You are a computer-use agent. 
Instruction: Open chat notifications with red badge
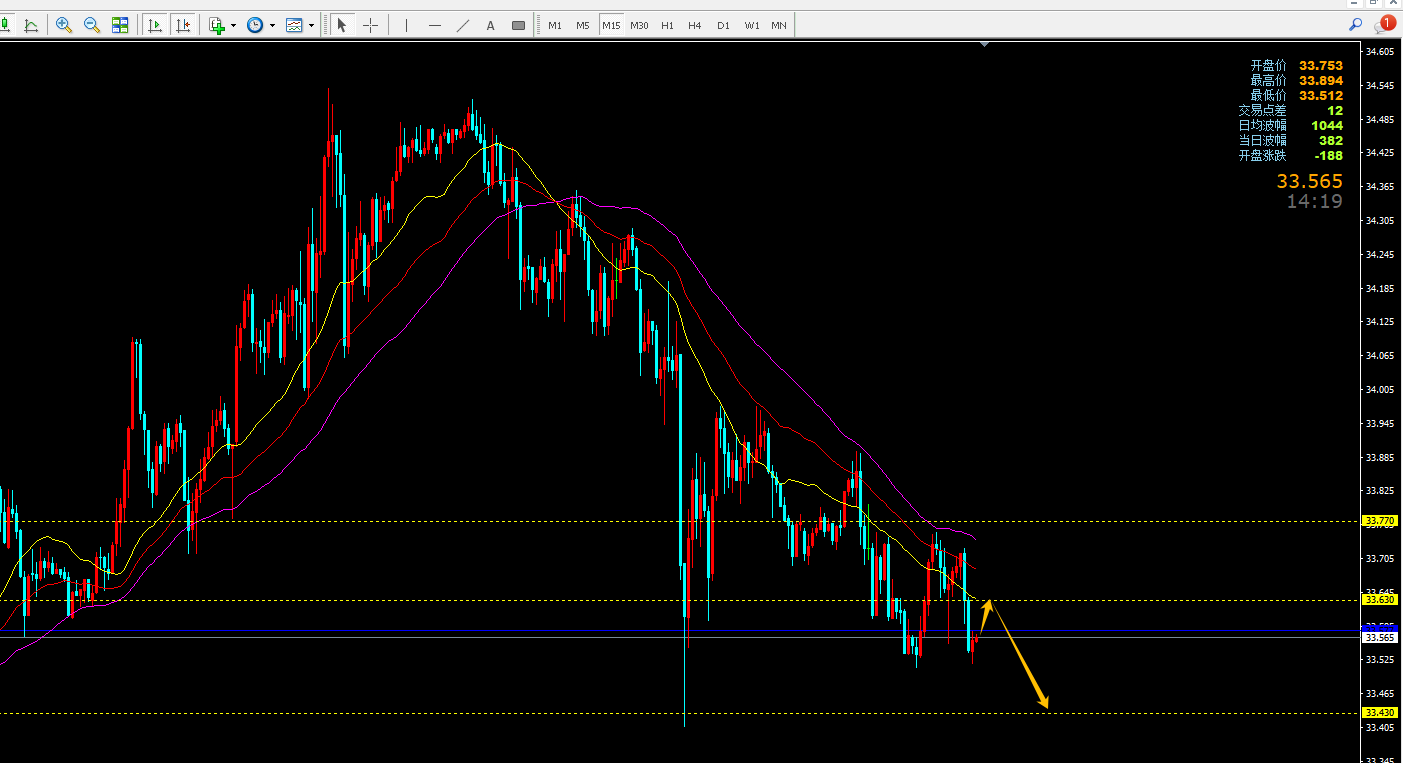click(1384, 24)
